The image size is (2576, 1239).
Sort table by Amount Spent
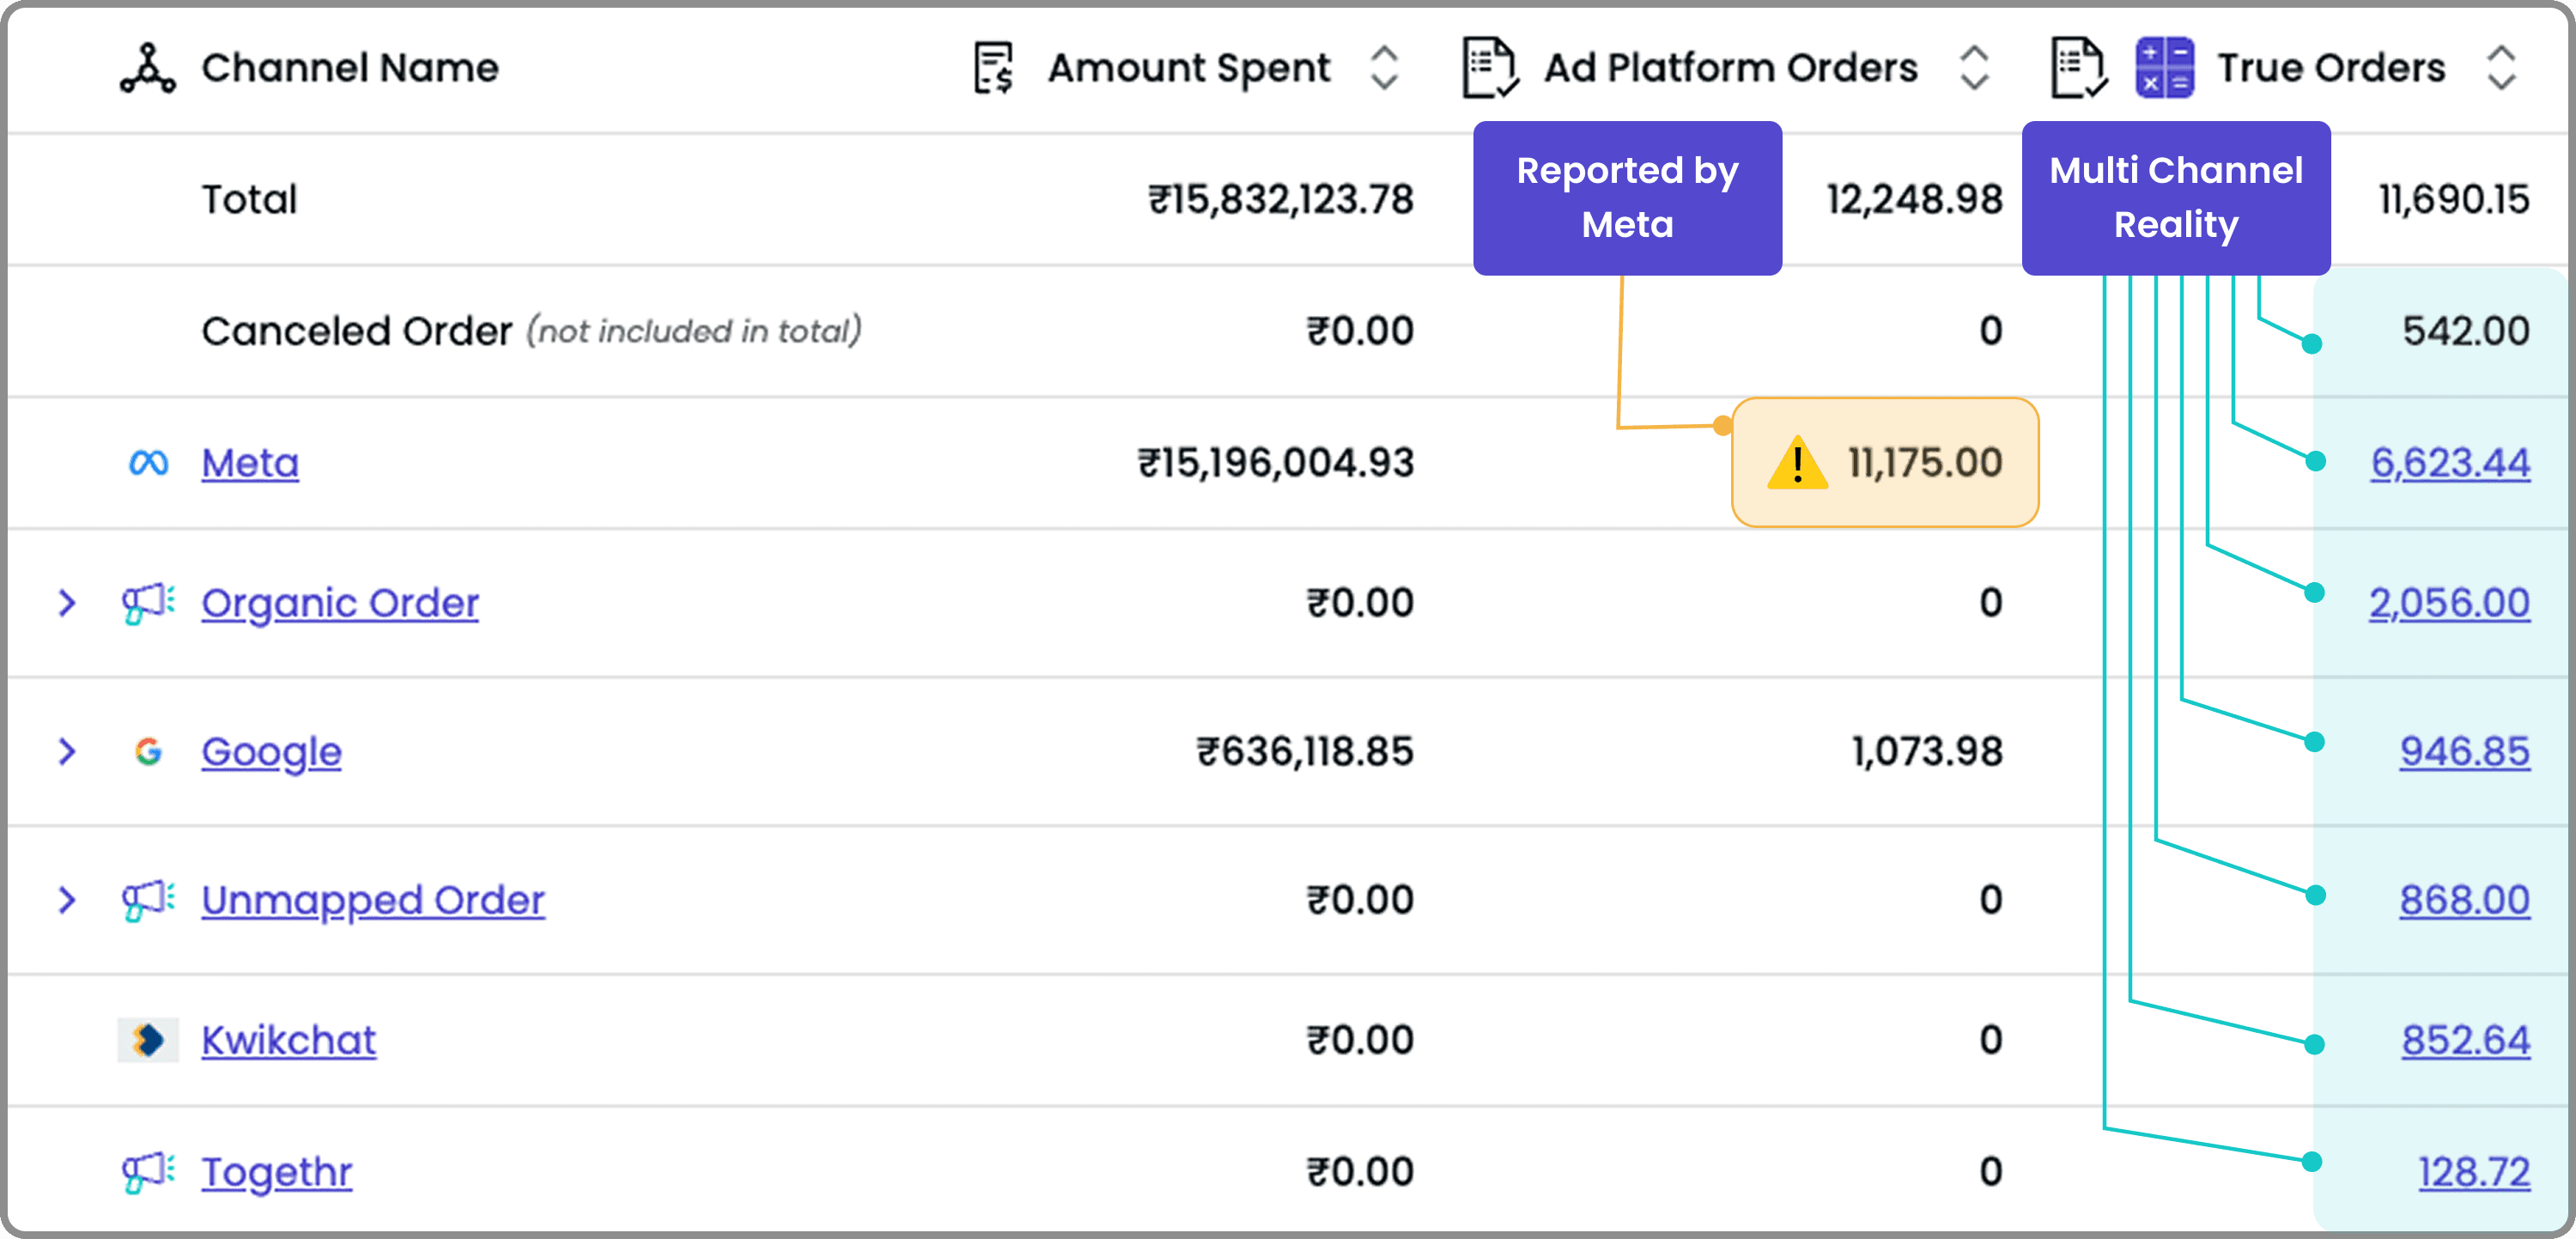[1384, 68]
